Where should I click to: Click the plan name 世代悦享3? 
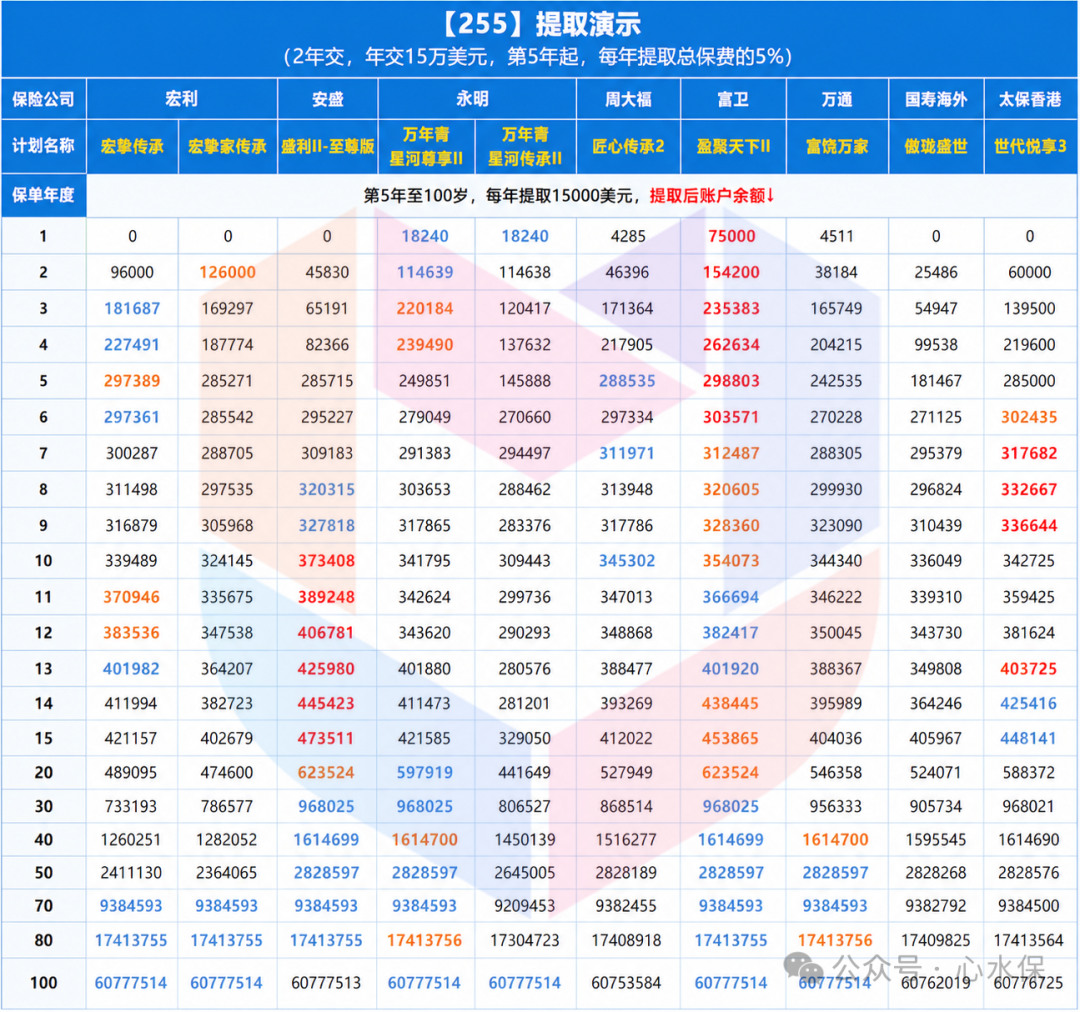pyautogui.click(x=1030, y=146)
